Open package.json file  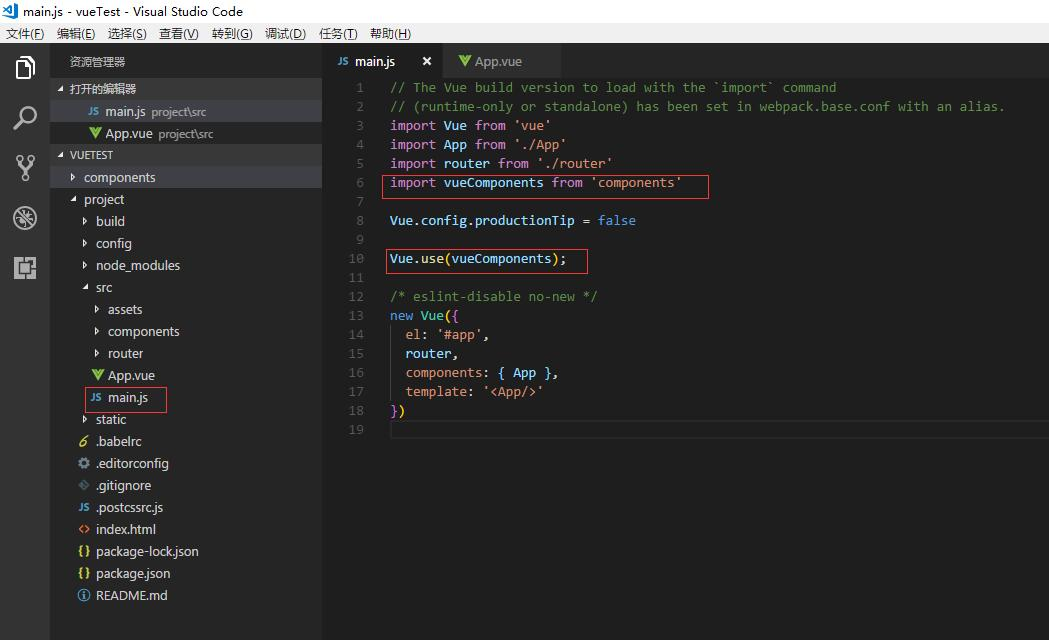pos(186,573)
